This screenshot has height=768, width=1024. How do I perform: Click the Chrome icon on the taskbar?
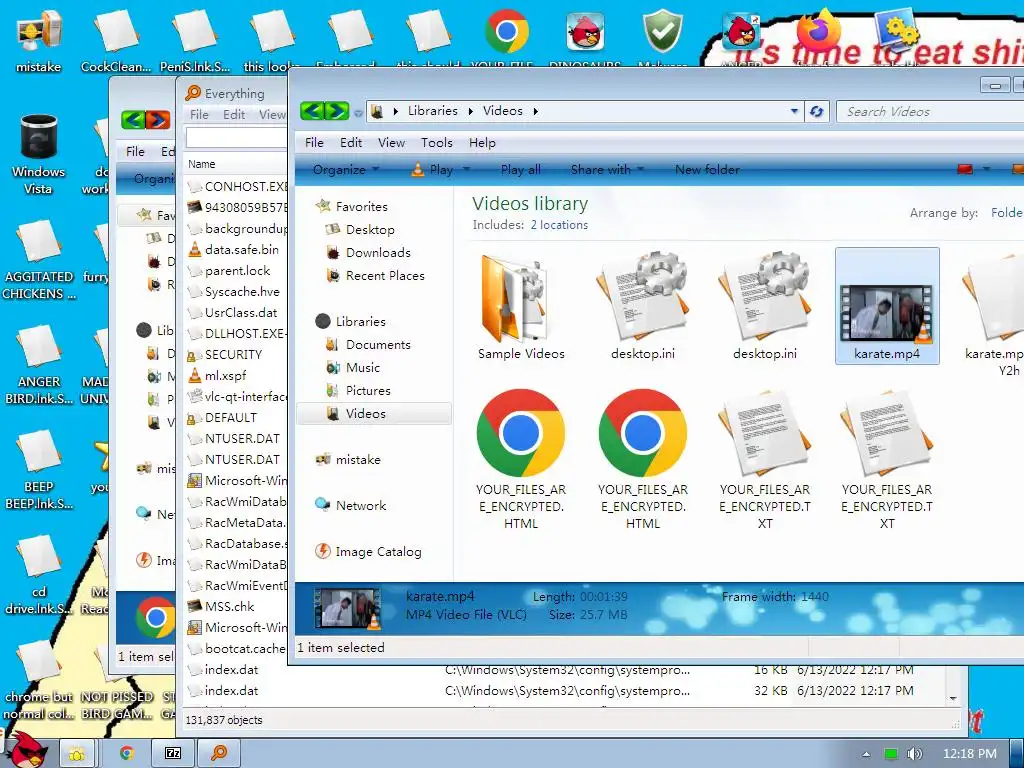pos(127,753)
